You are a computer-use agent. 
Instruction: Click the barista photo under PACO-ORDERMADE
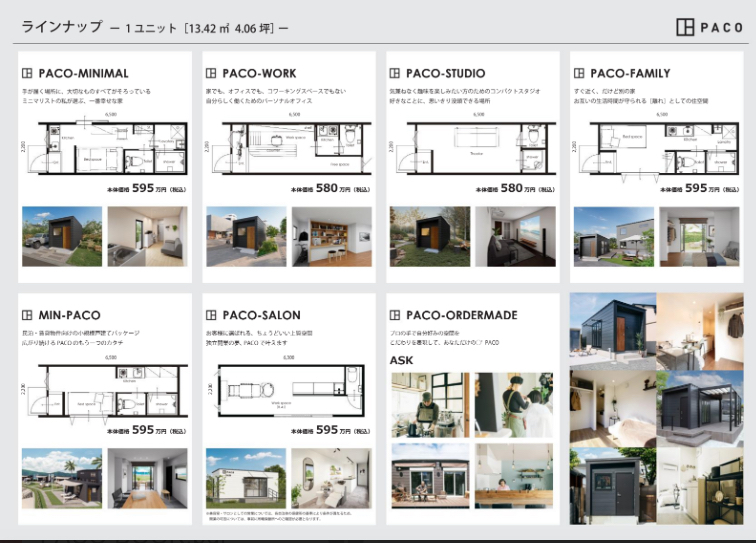pyautogui.click(x=430, y=405)
